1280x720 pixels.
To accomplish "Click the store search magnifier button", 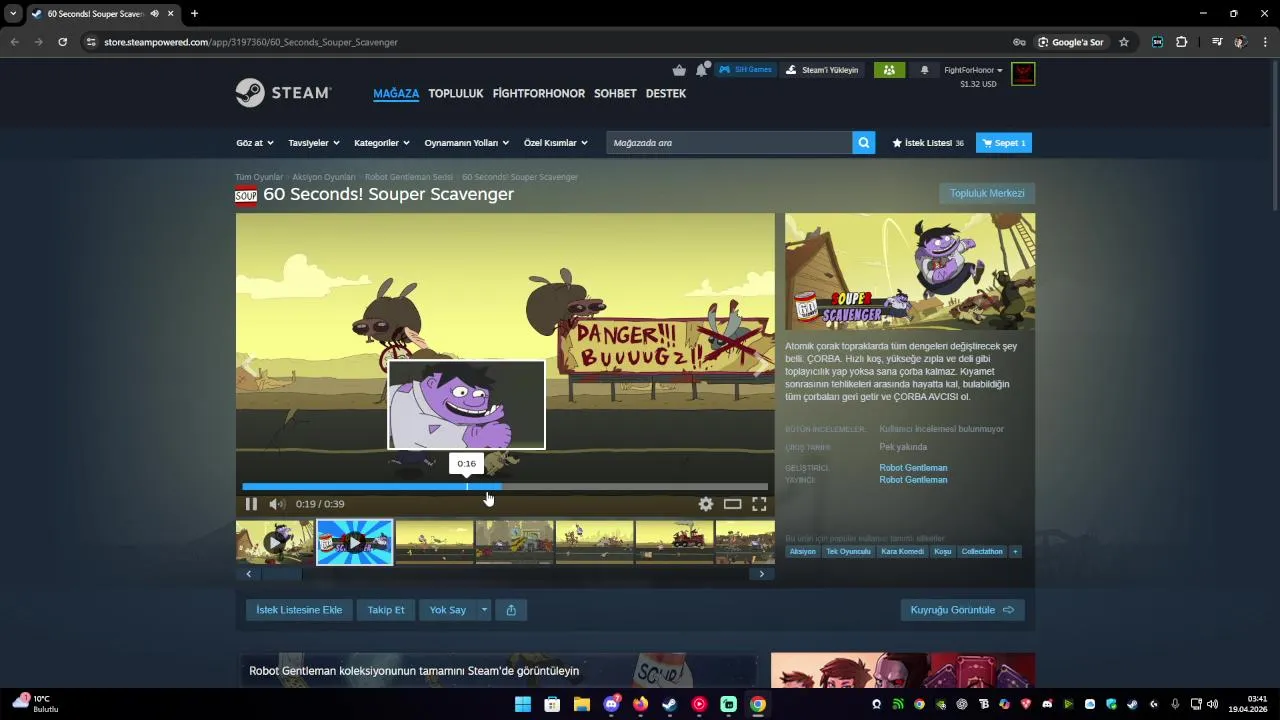I will pos(864,143).
